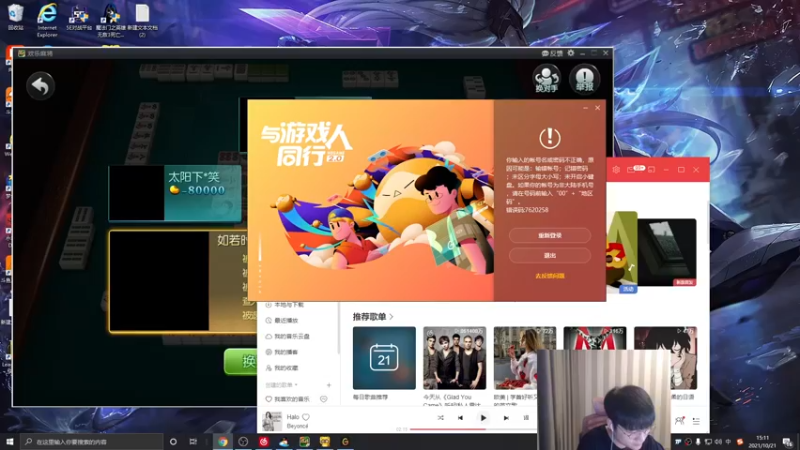Open the 新建文本文档 (2) desktop file
The width and height of the screenshot is (800, 450).
click(x=142, y=19)
